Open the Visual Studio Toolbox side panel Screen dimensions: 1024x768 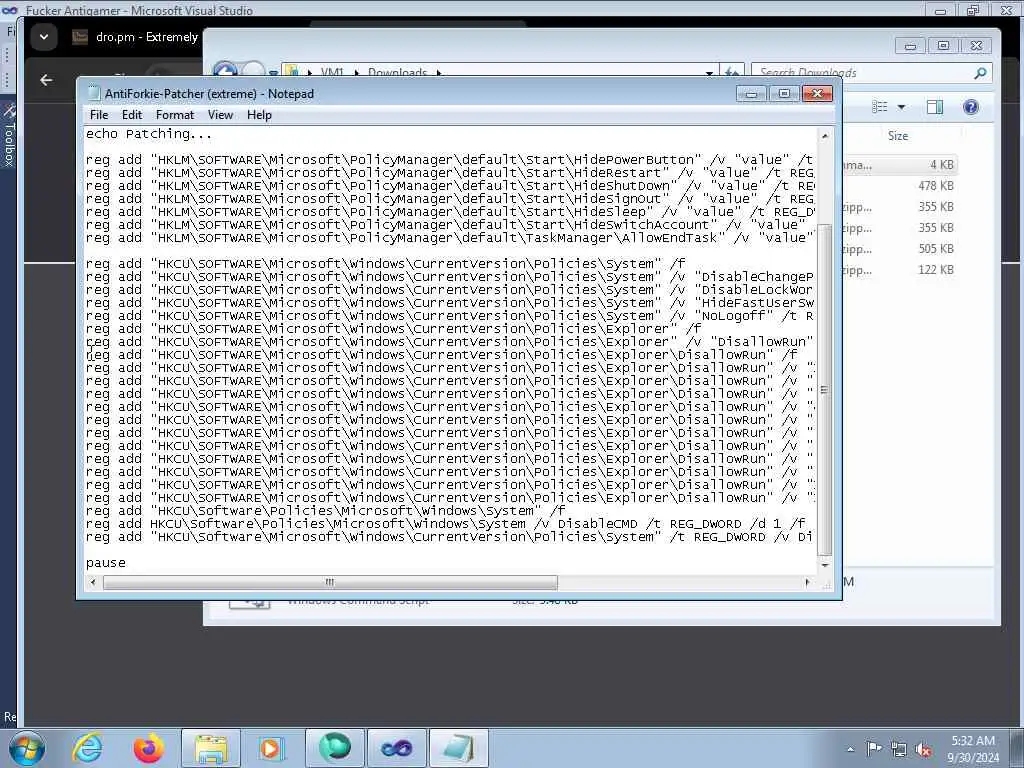tap(9, 135)
